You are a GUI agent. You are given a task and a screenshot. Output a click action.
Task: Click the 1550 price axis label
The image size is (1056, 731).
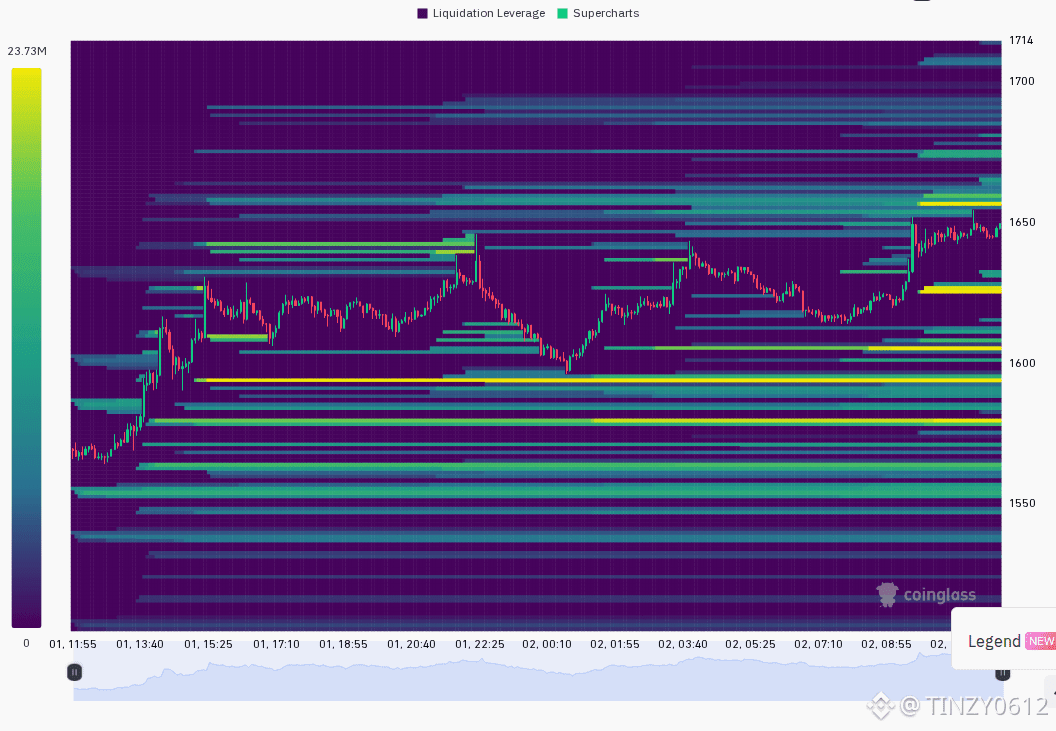[x=1022, y=503]
